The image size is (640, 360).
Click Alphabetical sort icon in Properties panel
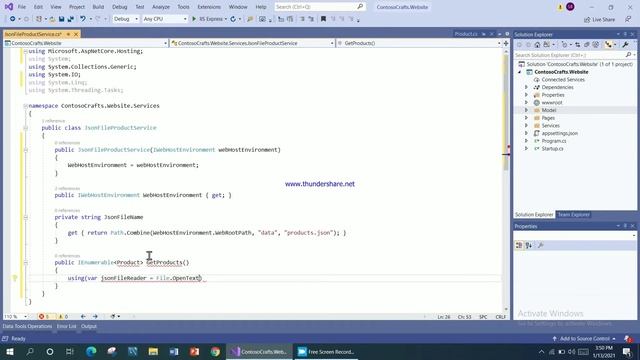click(x=529, y=245)
